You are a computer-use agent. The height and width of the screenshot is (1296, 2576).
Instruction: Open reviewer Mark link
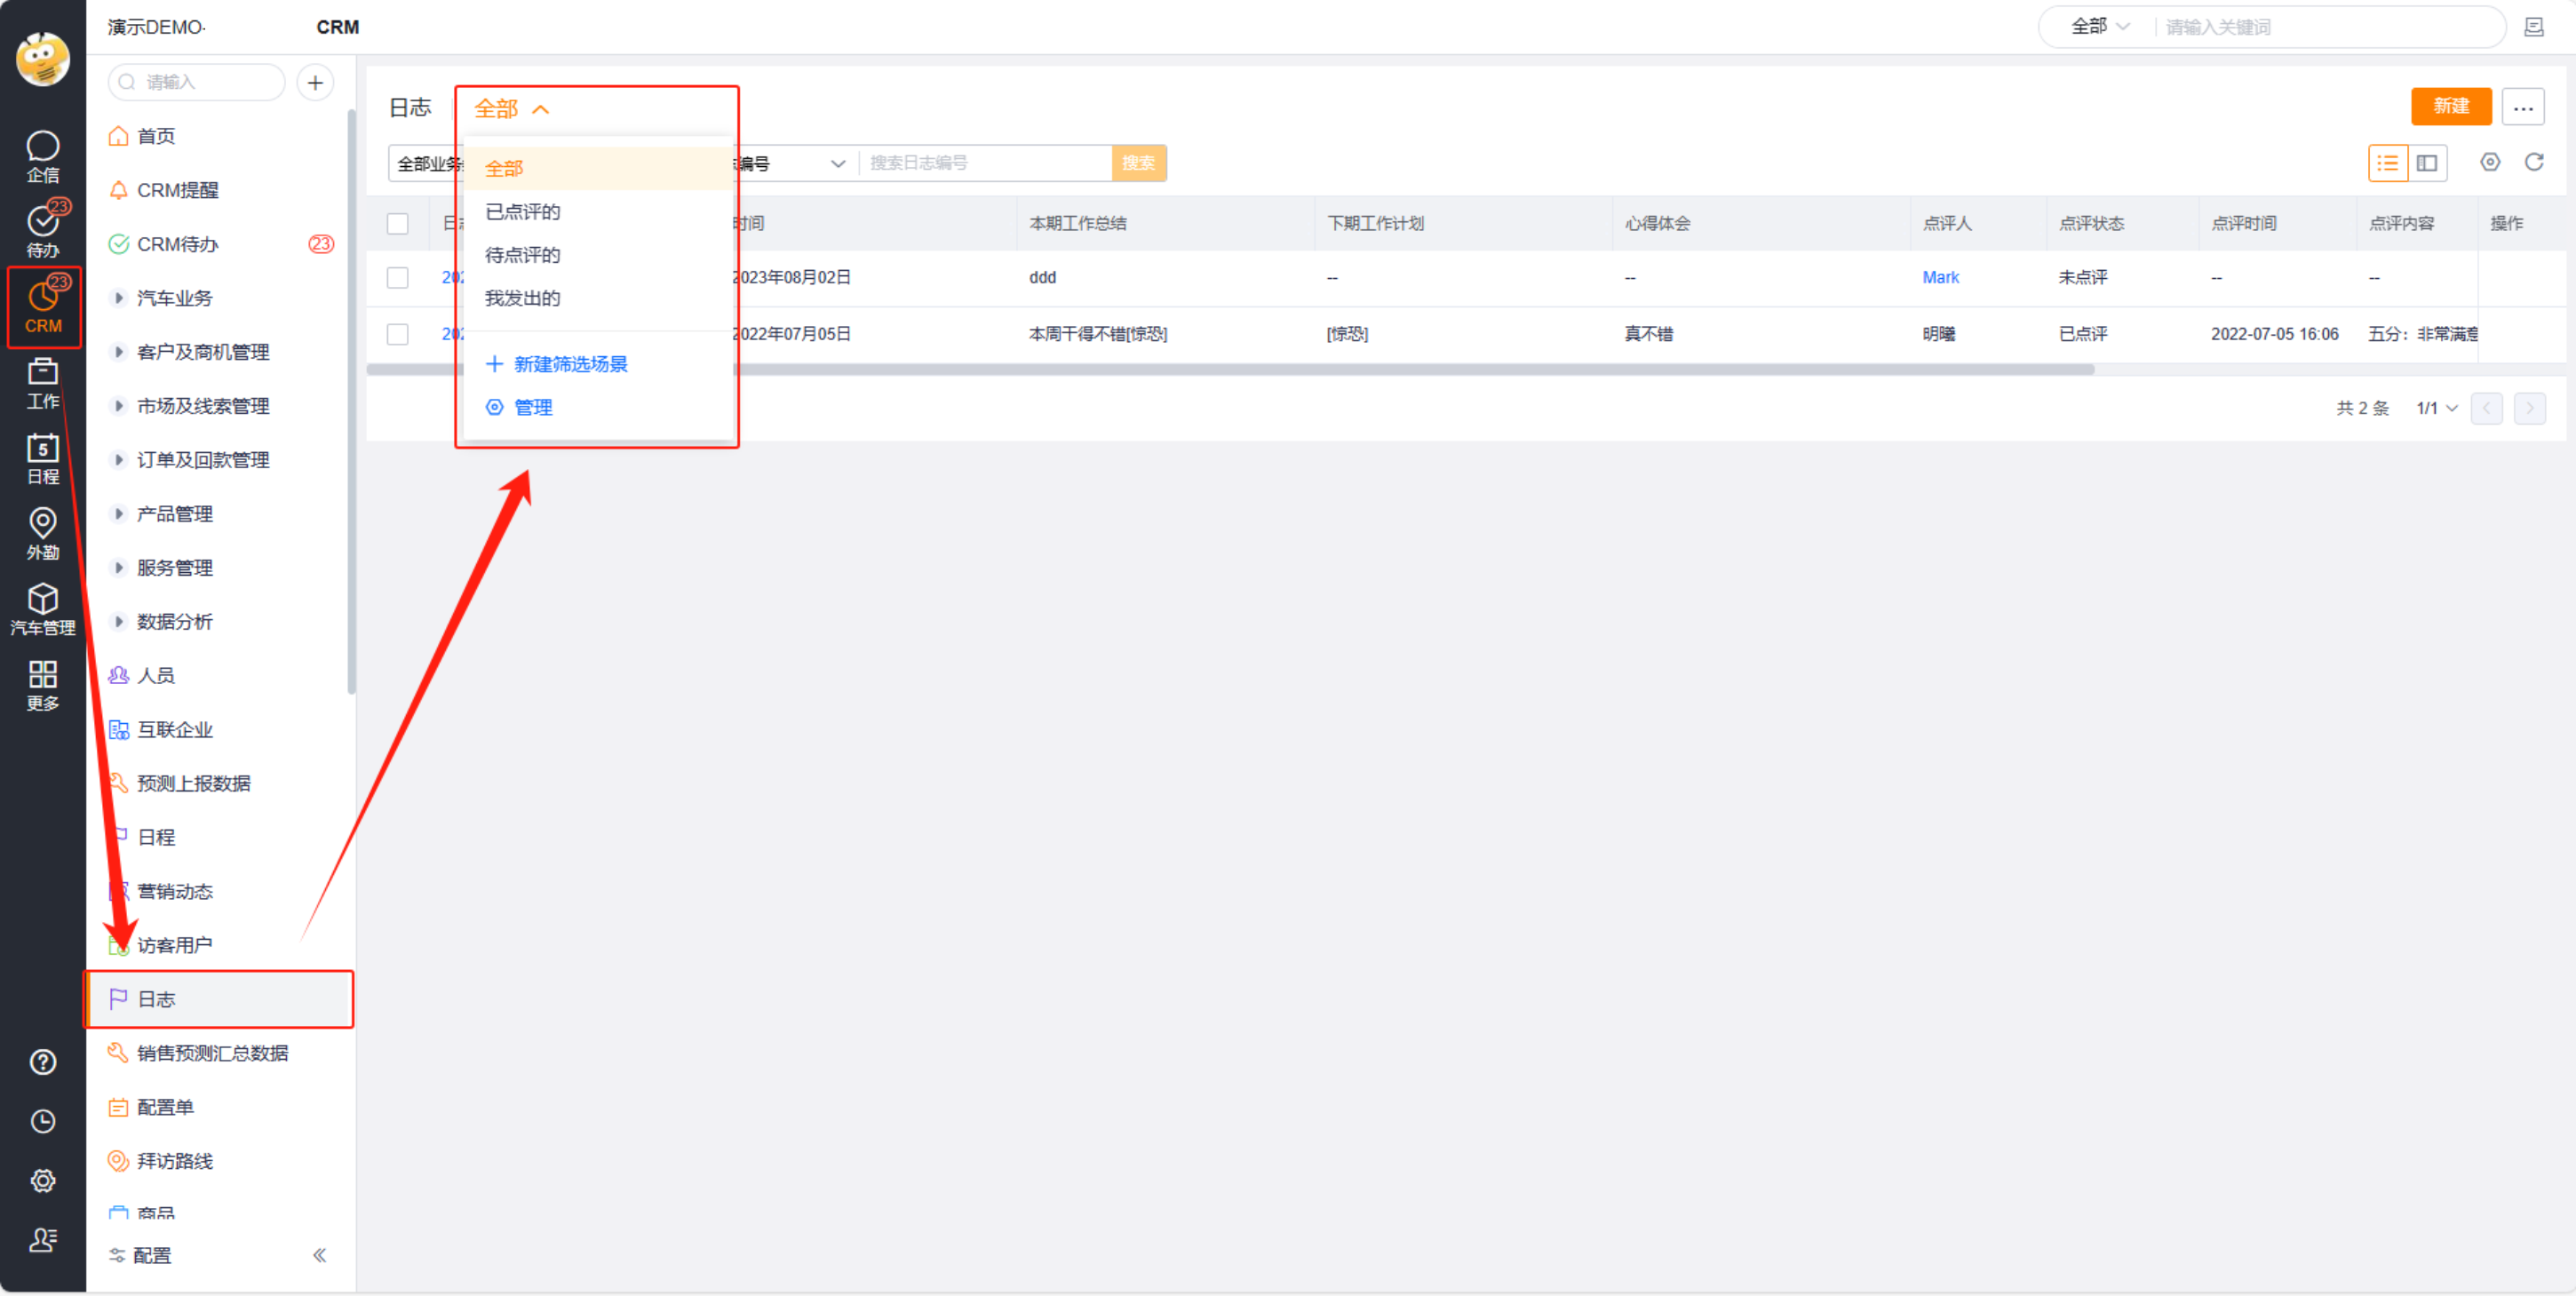click(1940, 277)
